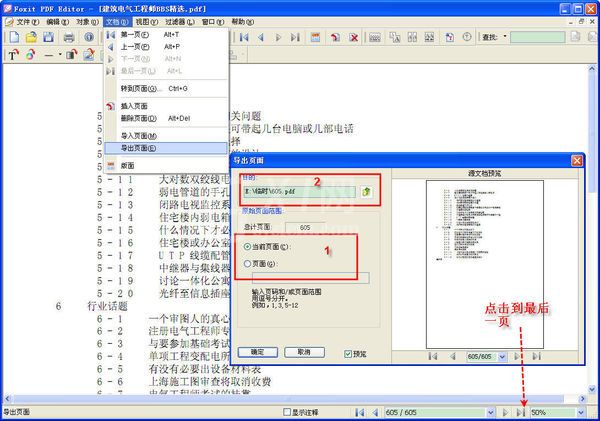Open the 过滤器 menu
Image resolution: width=600 pixels, height=421 pixels.
(180, 22)
